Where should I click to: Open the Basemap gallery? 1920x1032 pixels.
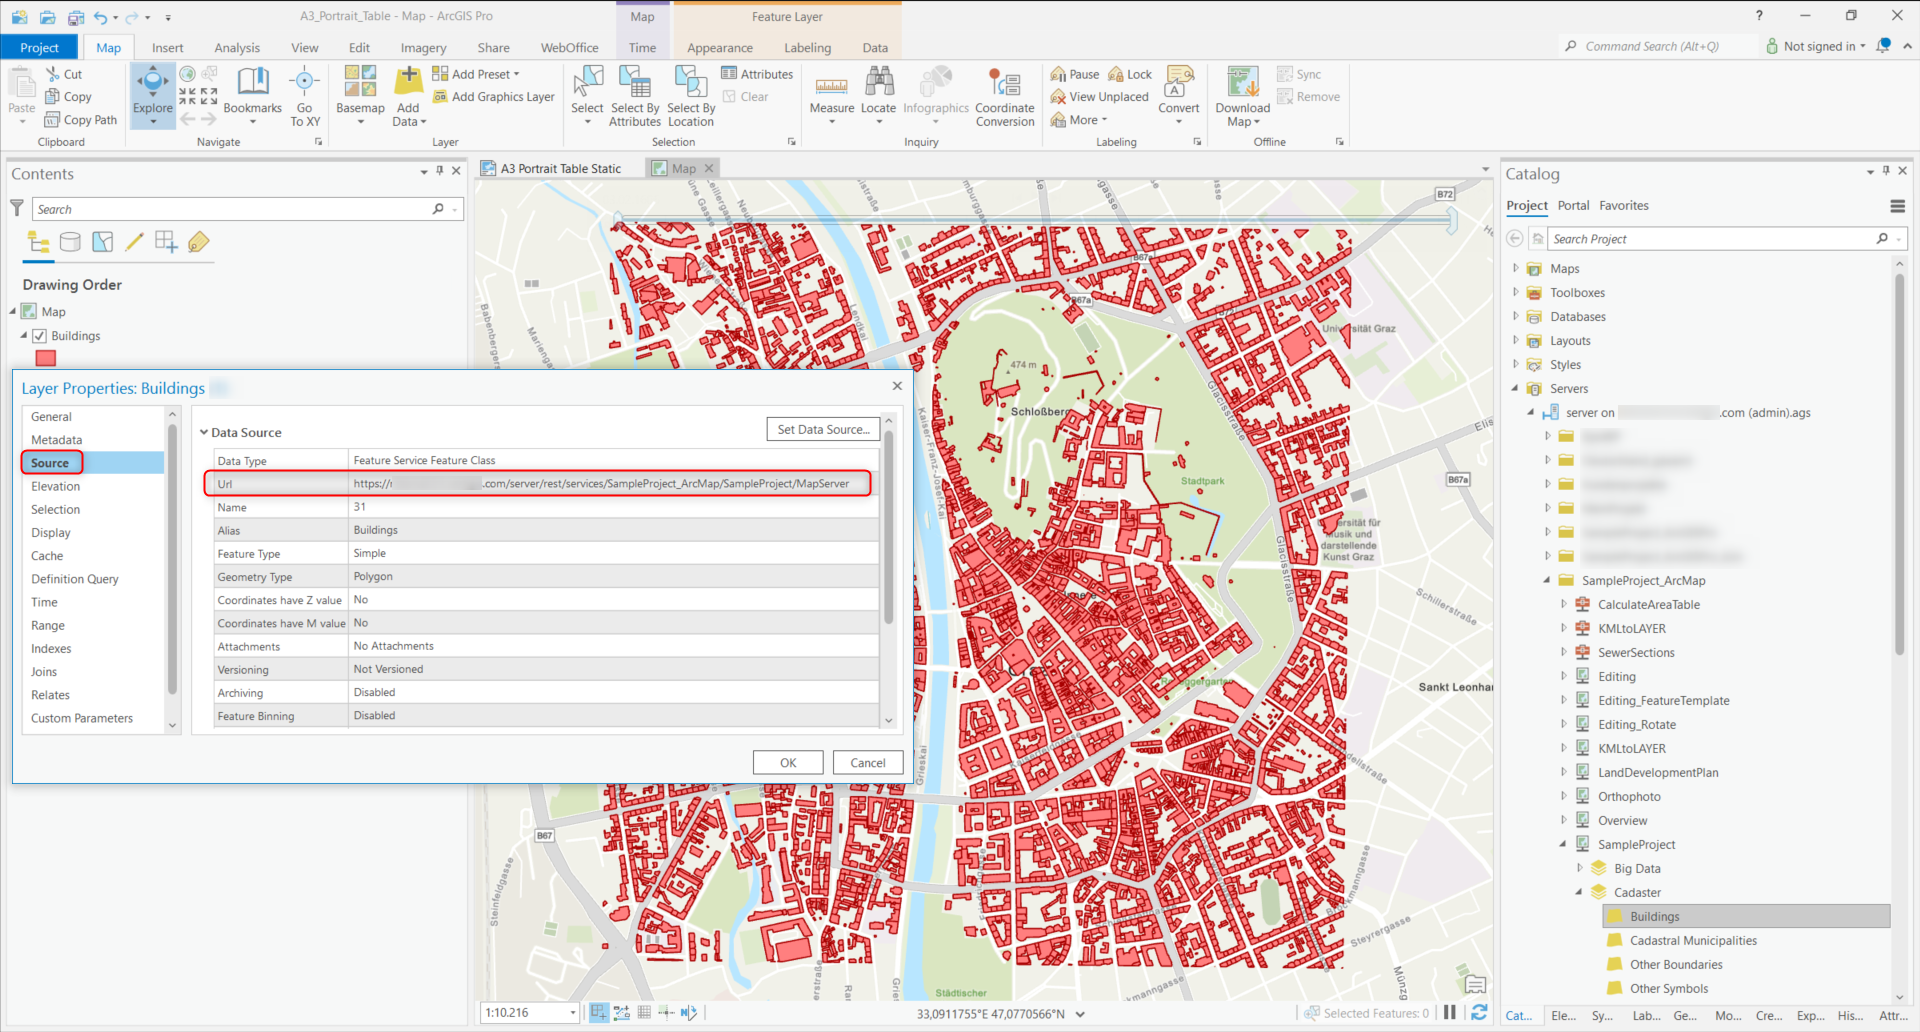[x=359, y=95]
